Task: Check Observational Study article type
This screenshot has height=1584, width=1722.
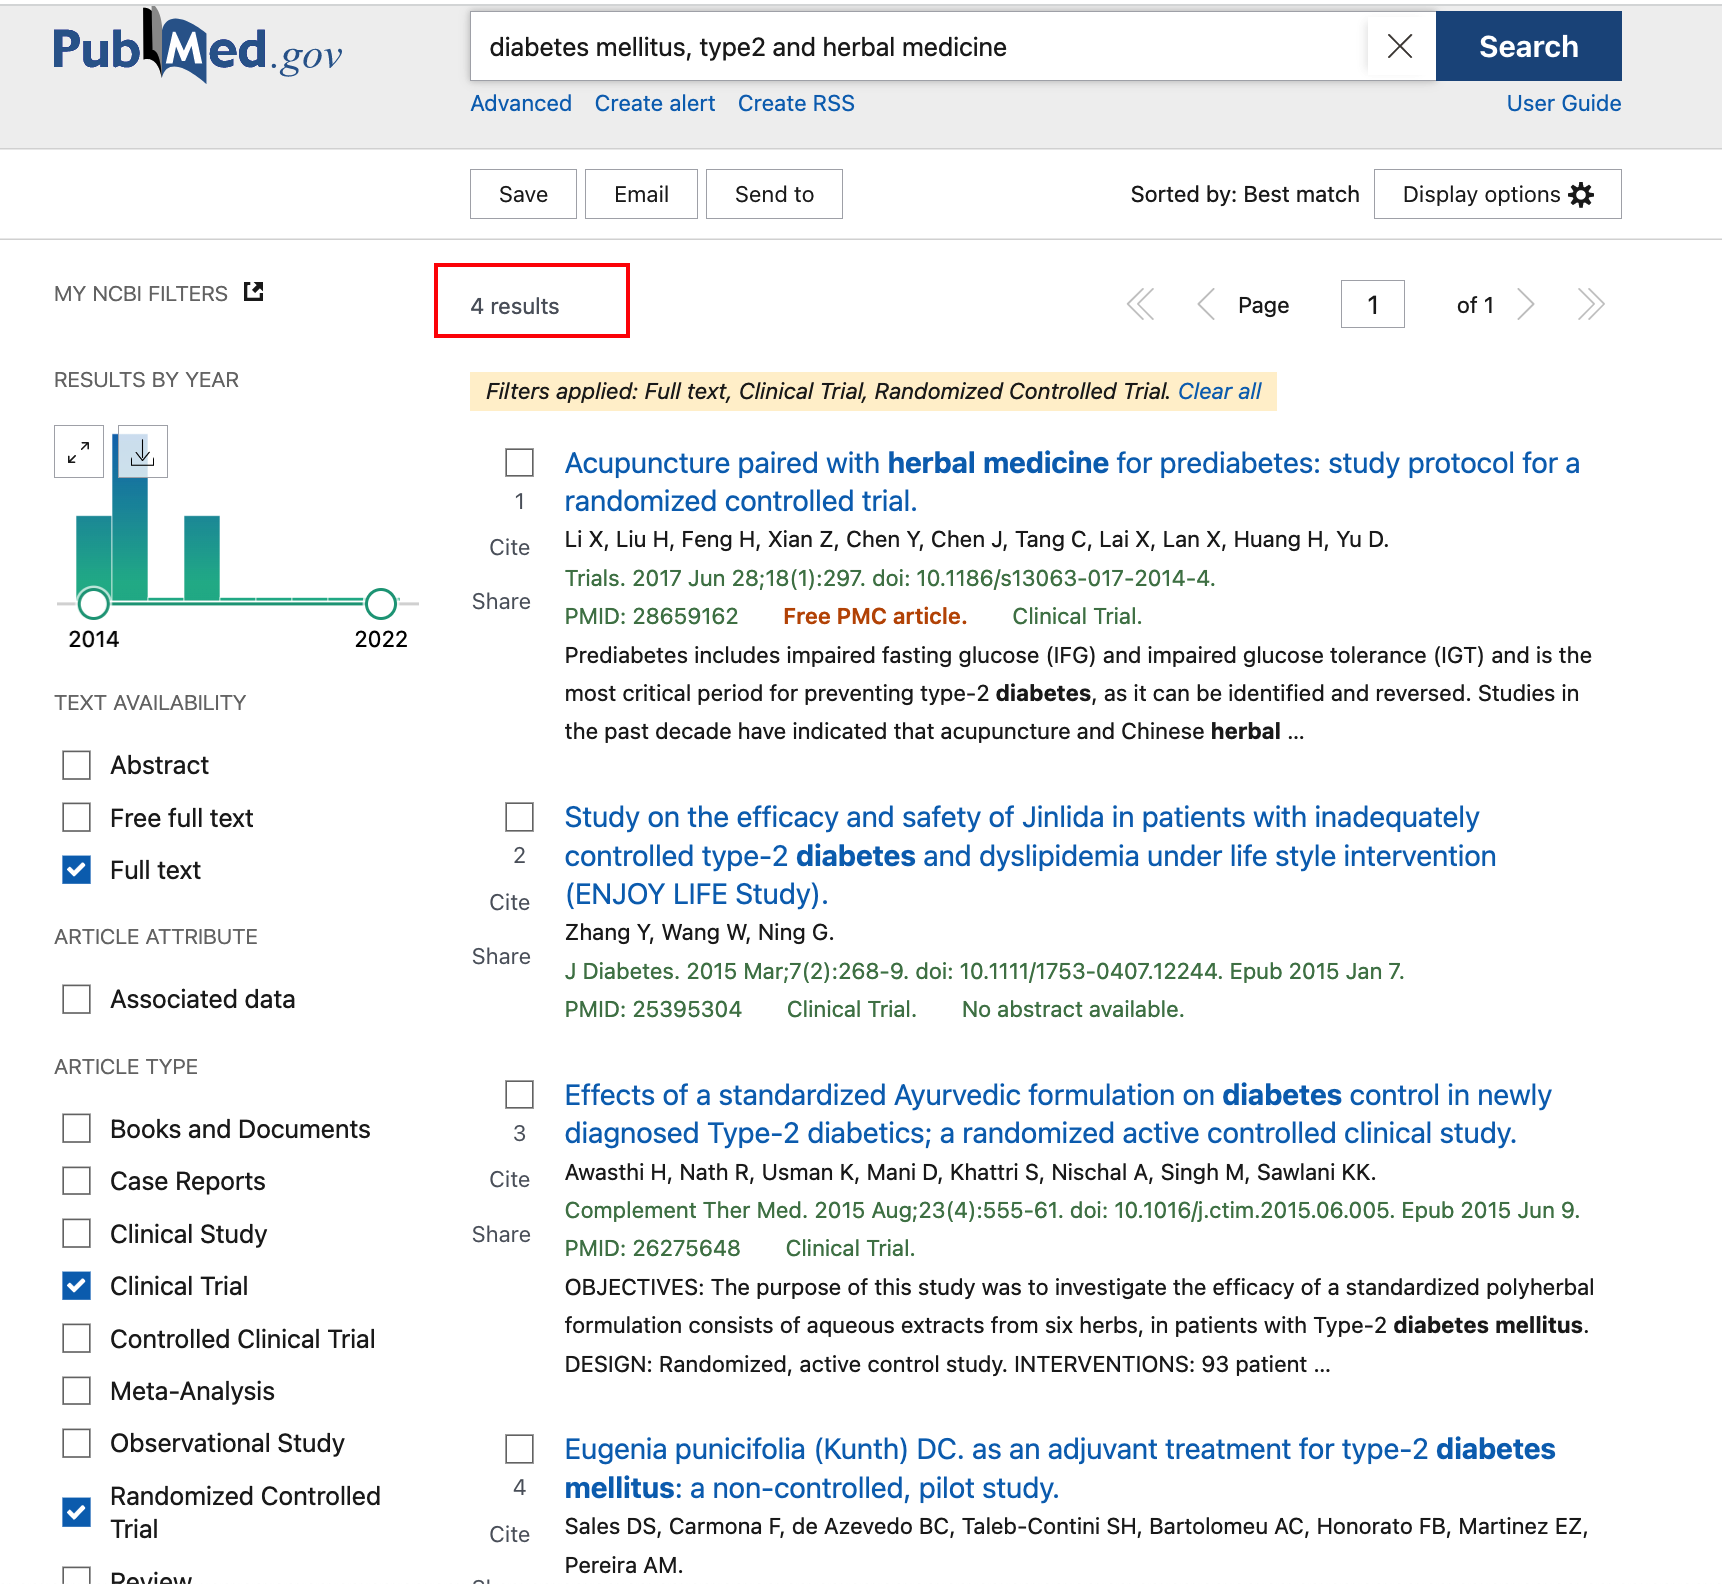Action: (x=77, y=1443)
